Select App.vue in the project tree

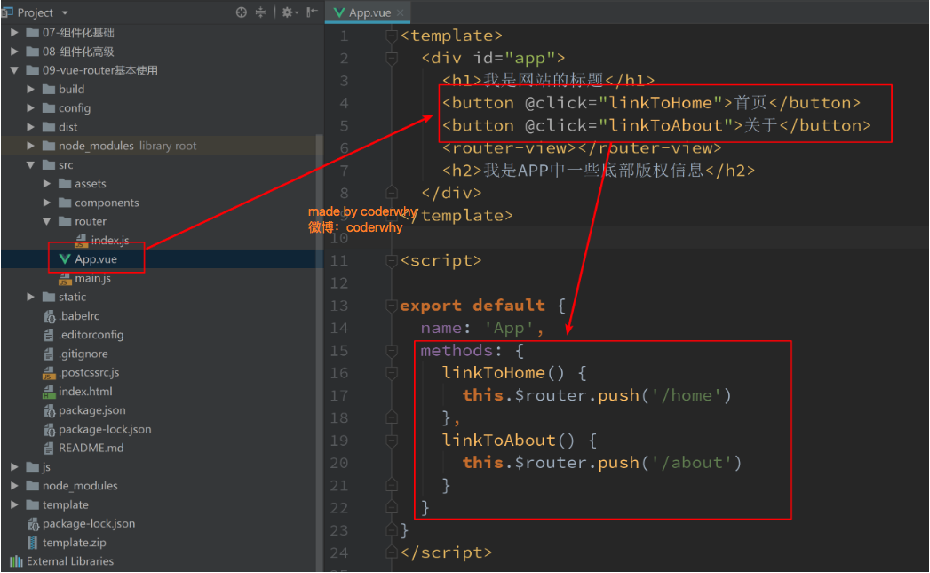[95, 259]
